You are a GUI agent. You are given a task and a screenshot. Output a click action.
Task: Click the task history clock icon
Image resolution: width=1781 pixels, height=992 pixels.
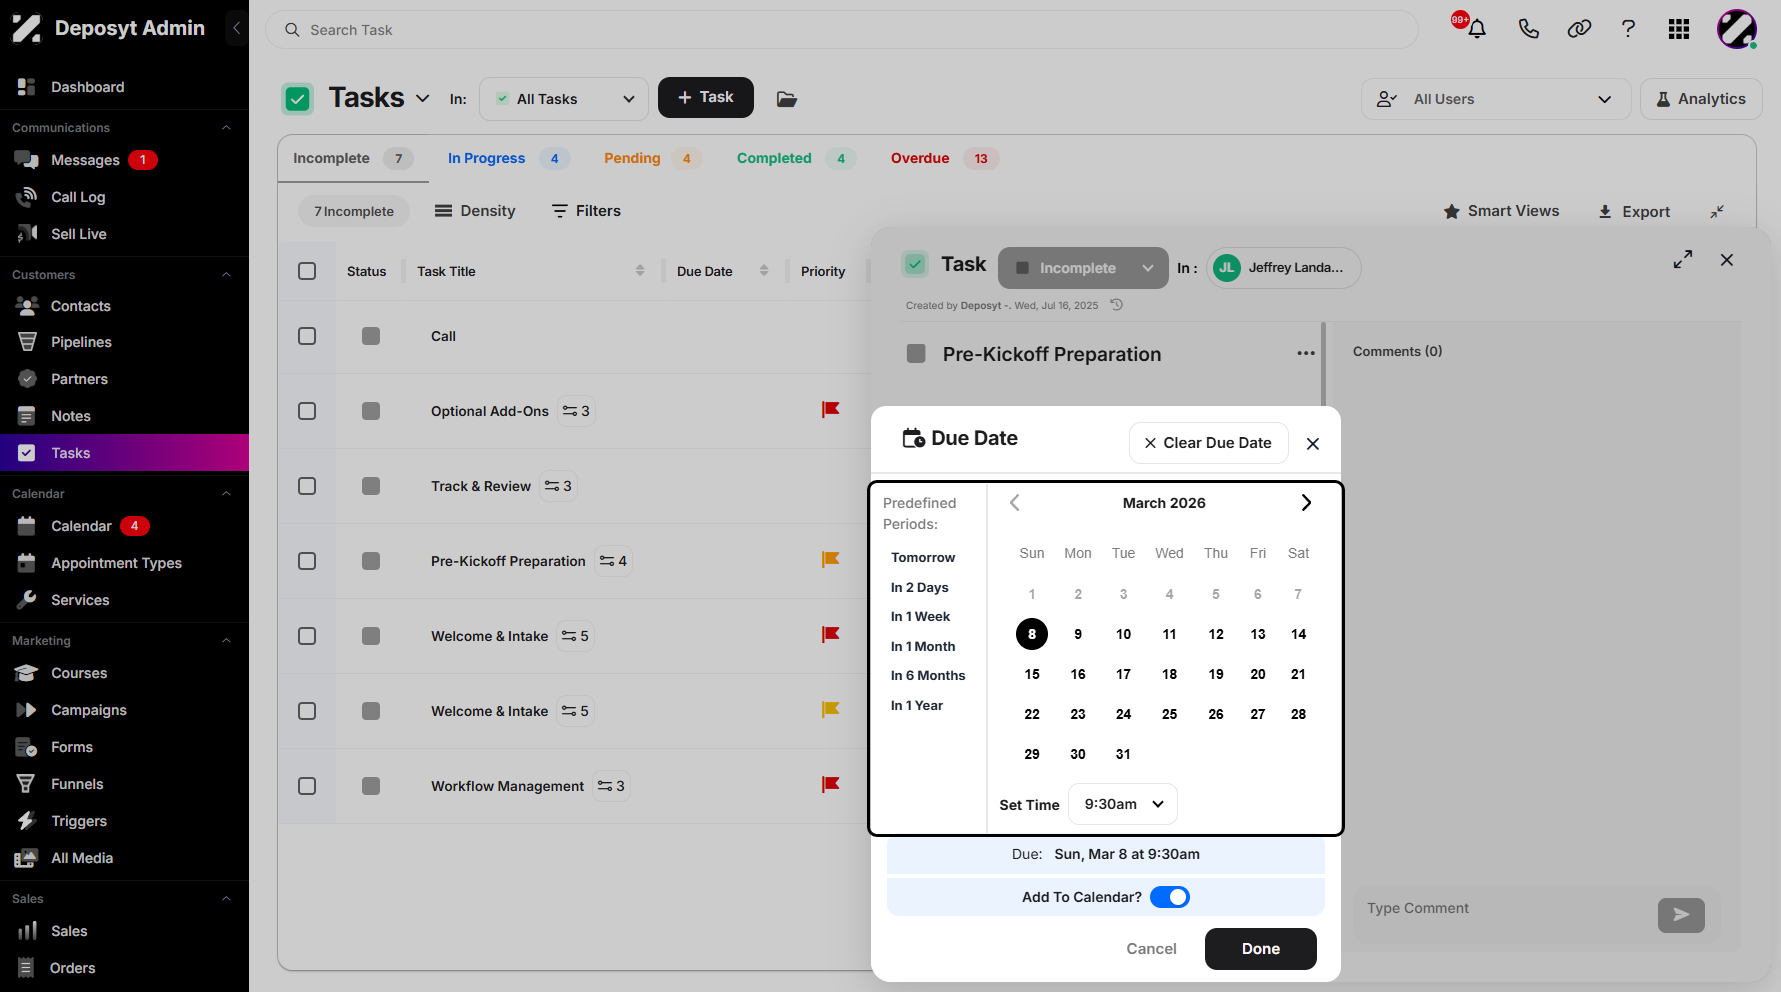(1117, 305)
